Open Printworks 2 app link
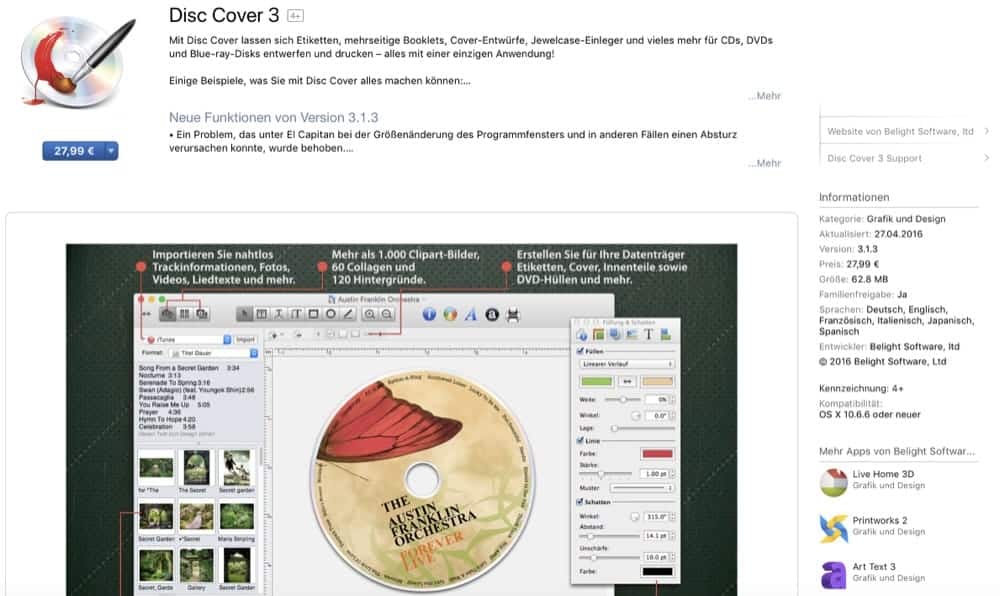This screenshot has width=1000, height=596. click(x=879, y=520)
